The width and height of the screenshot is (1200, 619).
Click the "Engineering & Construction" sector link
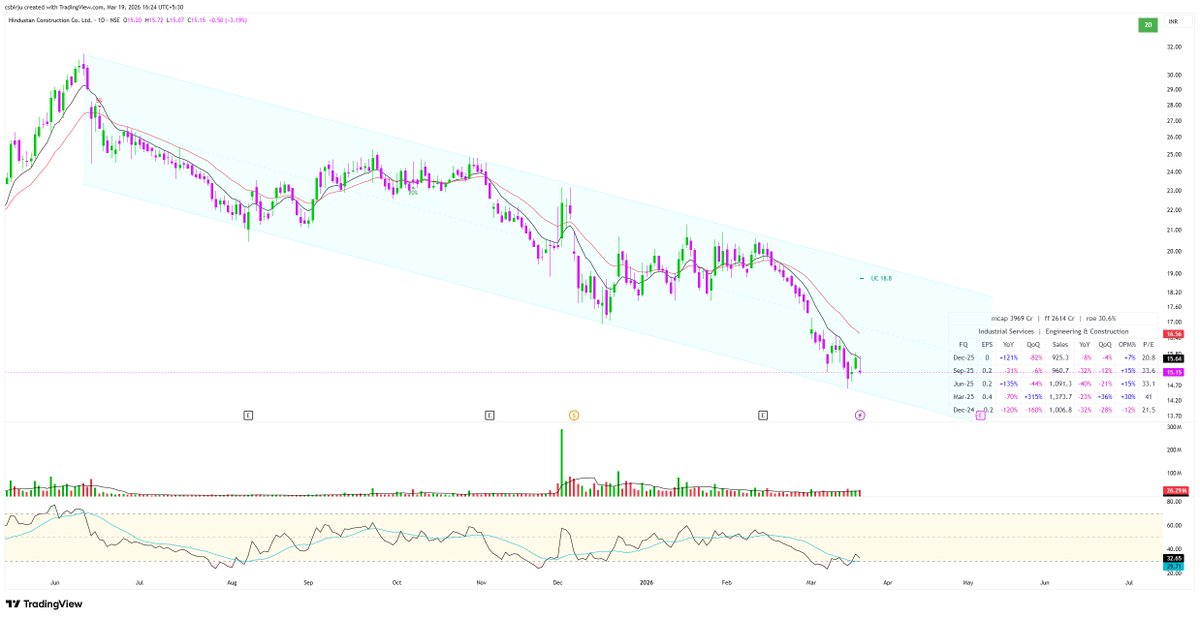(x=1087, y=331)
